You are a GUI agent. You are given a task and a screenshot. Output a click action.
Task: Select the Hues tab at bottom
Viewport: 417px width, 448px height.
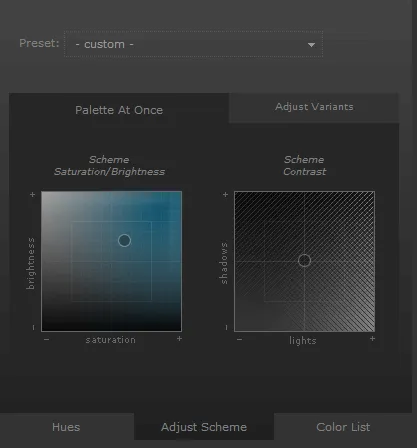pyautogui.click(x=66, y=427)
